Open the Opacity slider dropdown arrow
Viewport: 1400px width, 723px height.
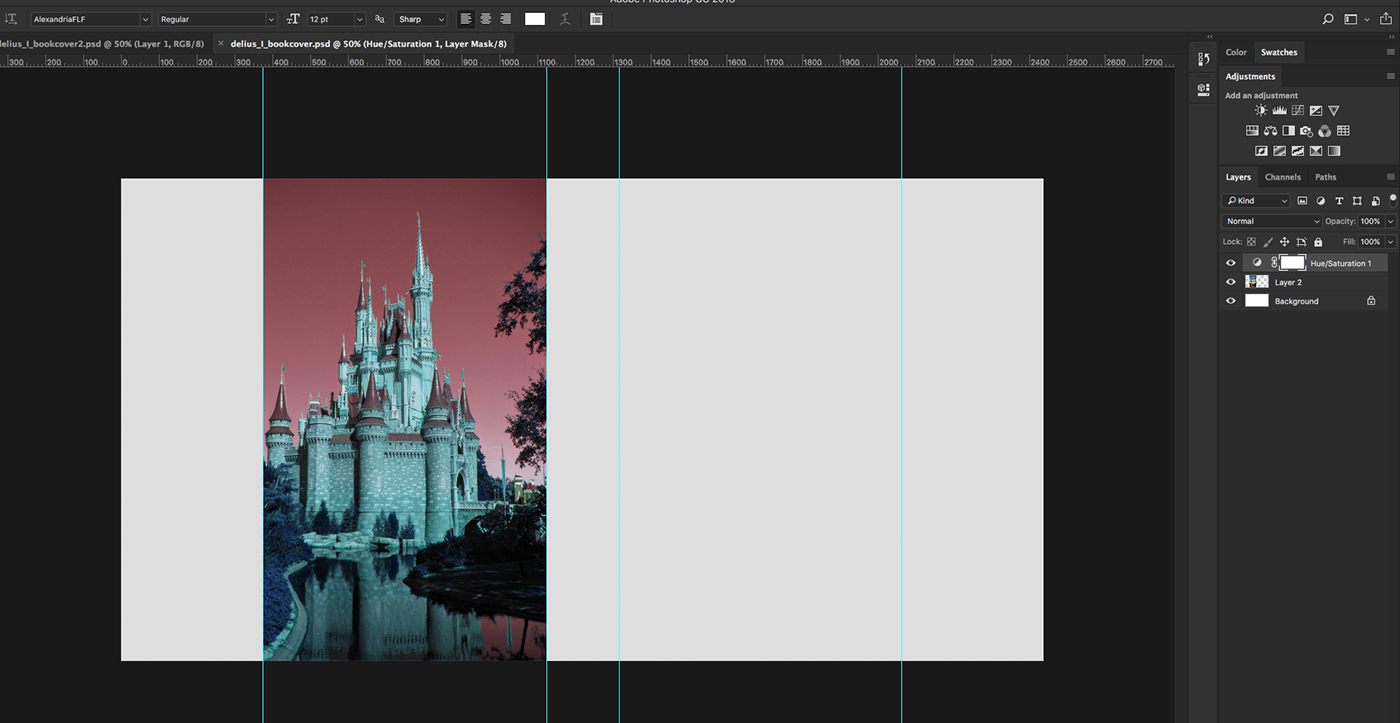1390,221
